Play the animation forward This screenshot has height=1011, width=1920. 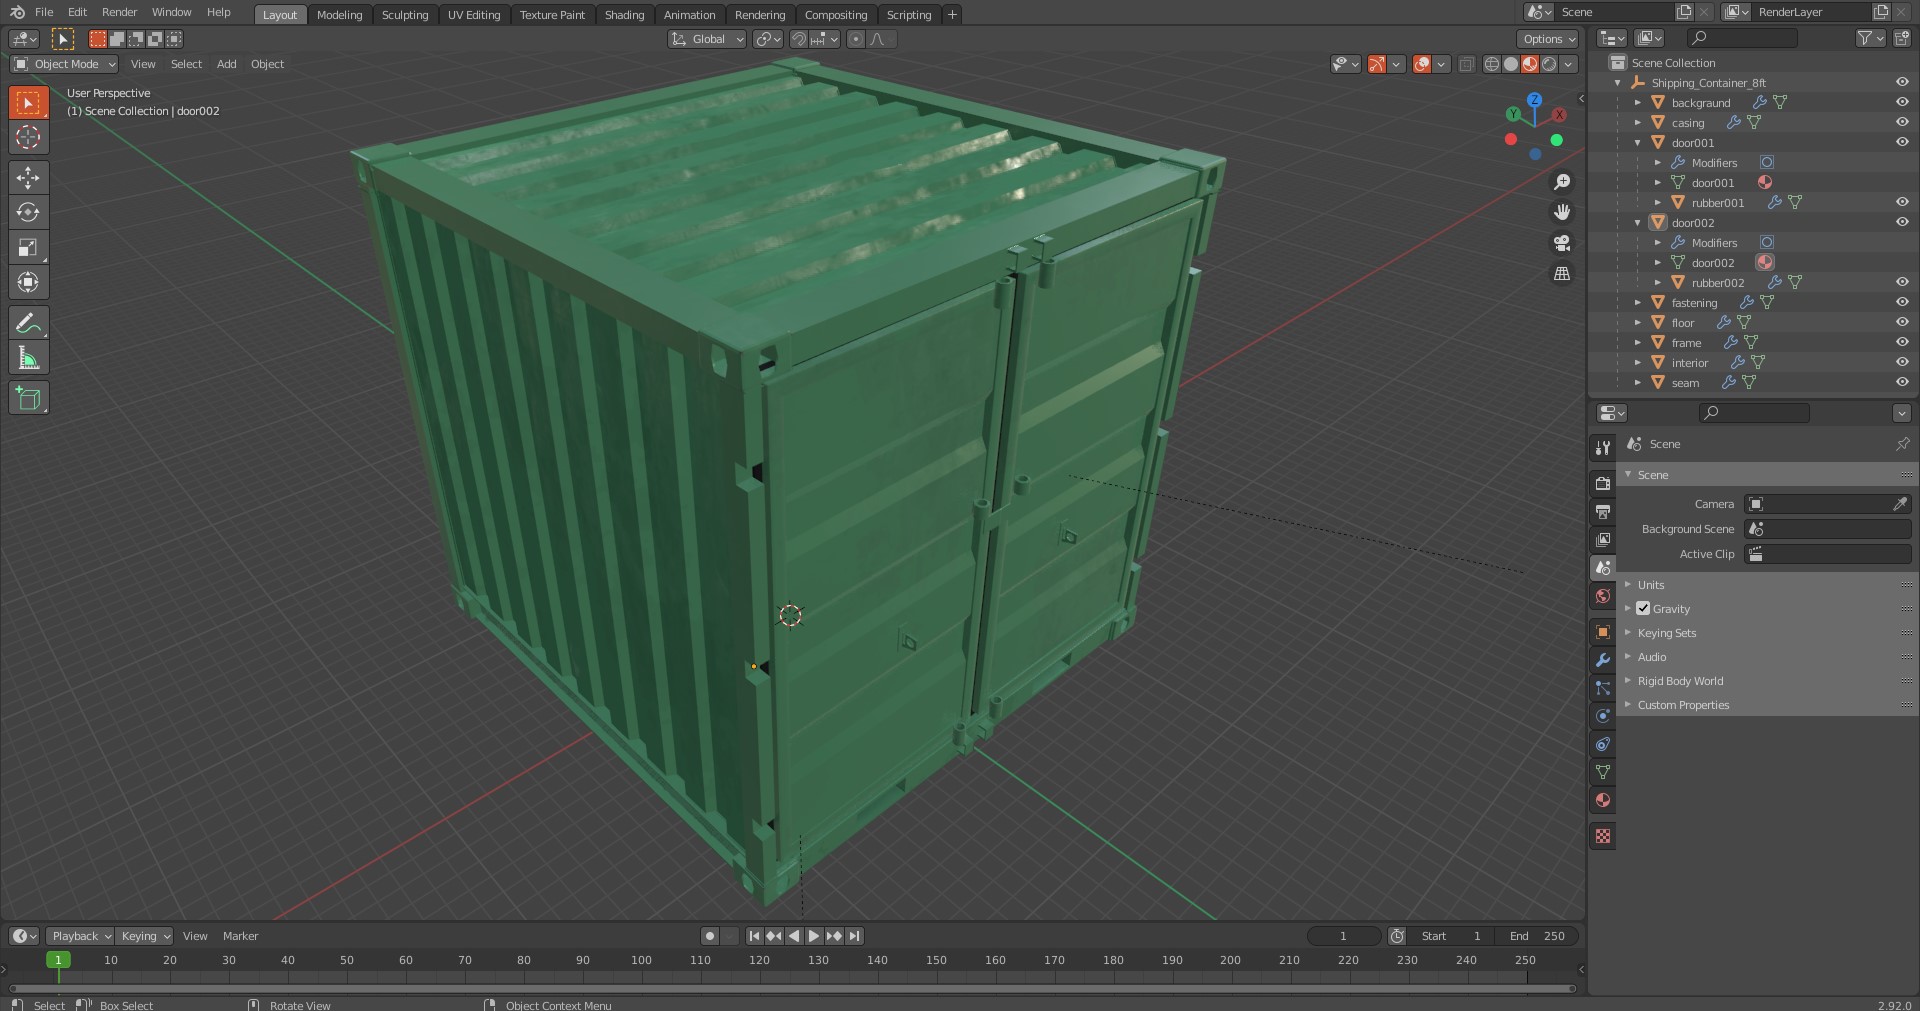[814, 936]
